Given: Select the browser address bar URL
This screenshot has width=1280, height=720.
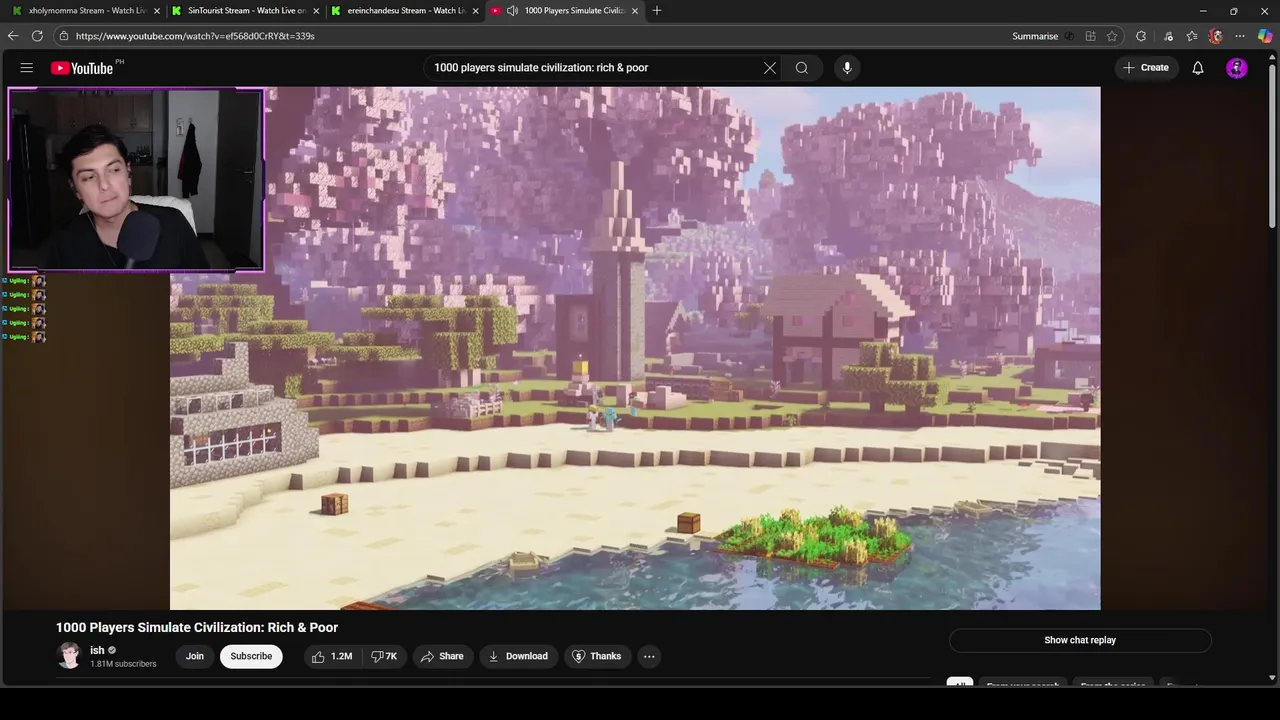Looking at the screenshot, I should (195, 36).
